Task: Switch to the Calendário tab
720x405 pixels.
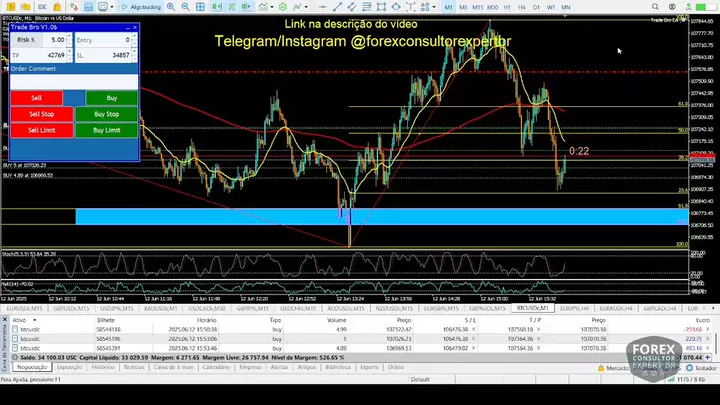Action: [x=216, y=367]
